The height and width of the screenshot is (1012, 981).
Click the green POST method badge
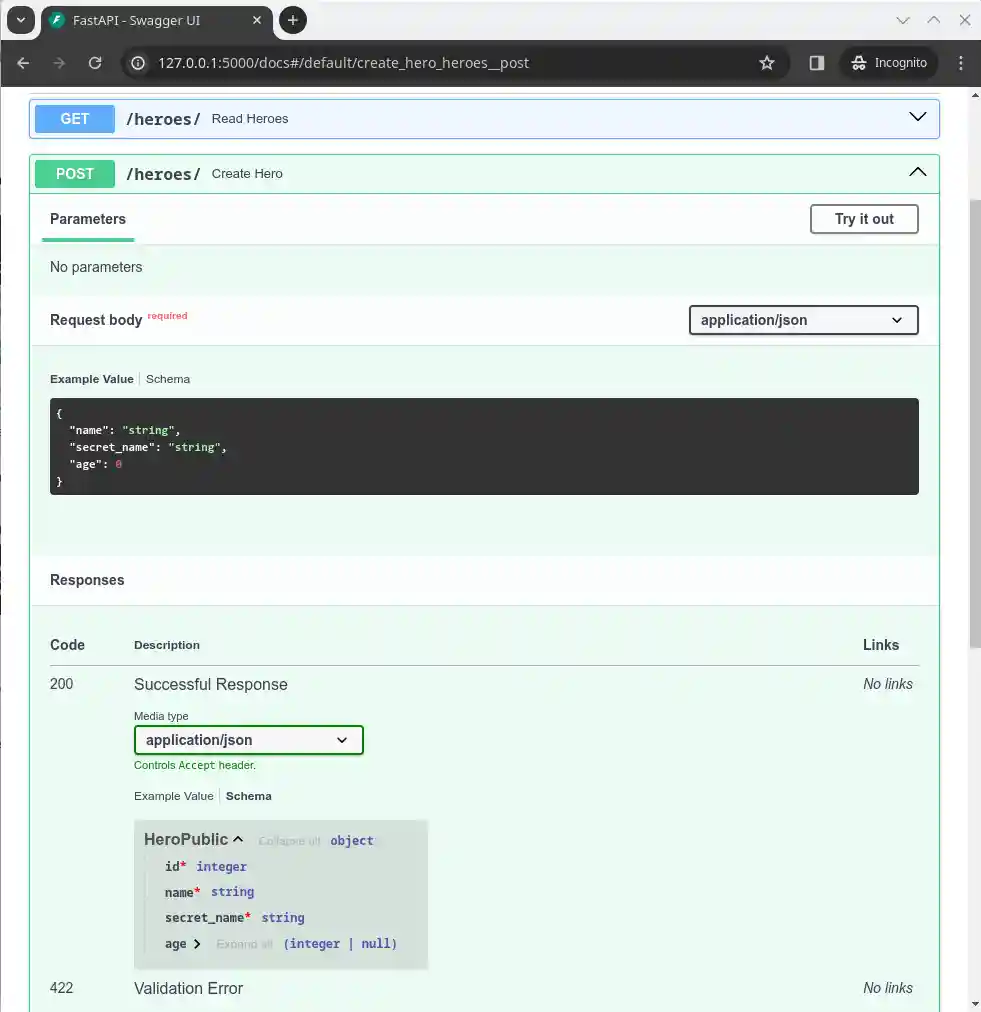click(74, 173)
